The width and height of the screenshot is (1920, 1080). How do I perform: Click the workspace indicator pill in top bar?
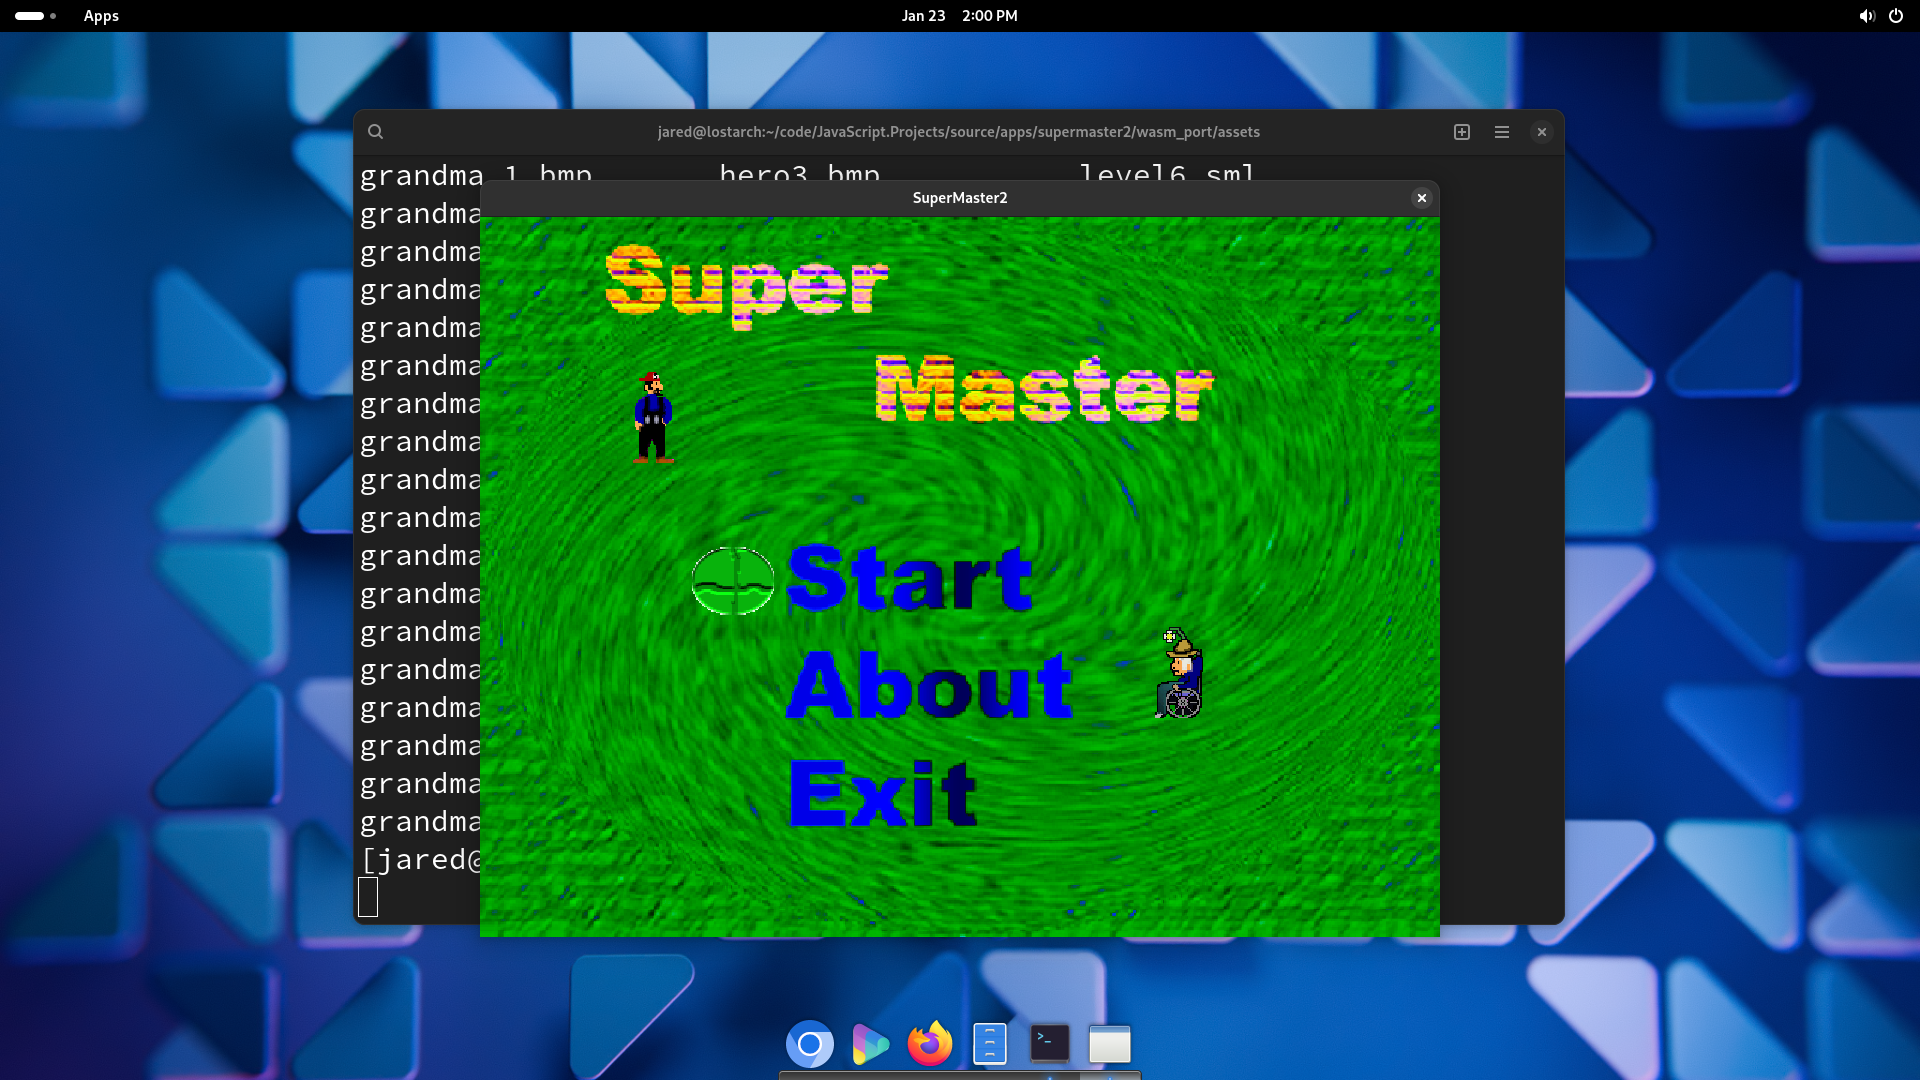[35, 16]
